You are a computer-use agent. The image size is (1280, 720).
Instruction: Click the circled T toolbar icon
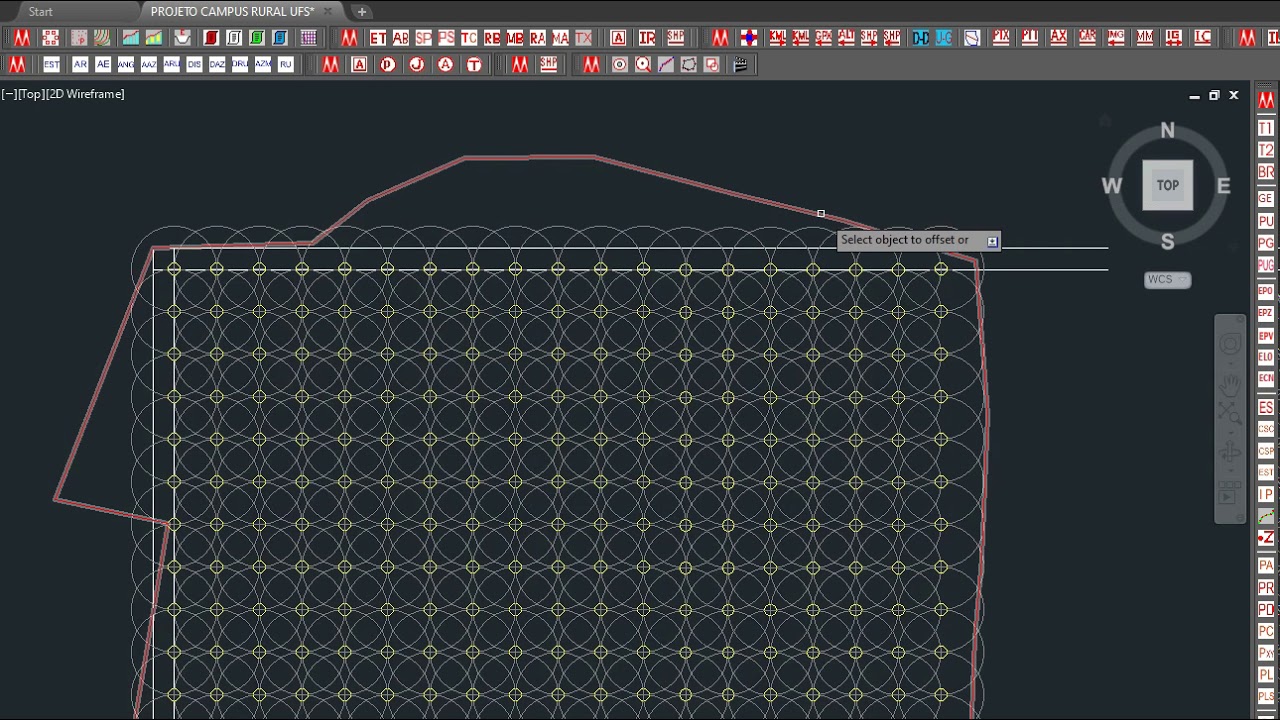tap(474, 64)
